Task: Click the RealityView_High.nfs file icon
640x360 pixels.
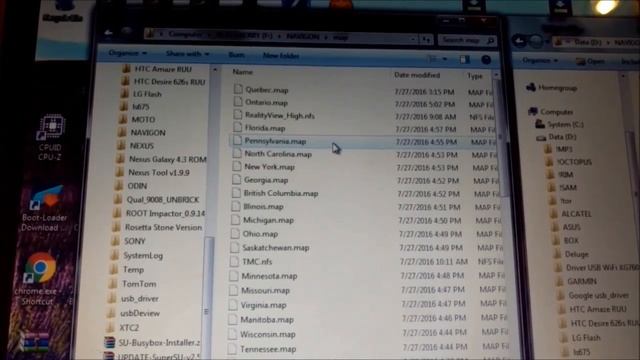Action: click(x=237, y=115)
